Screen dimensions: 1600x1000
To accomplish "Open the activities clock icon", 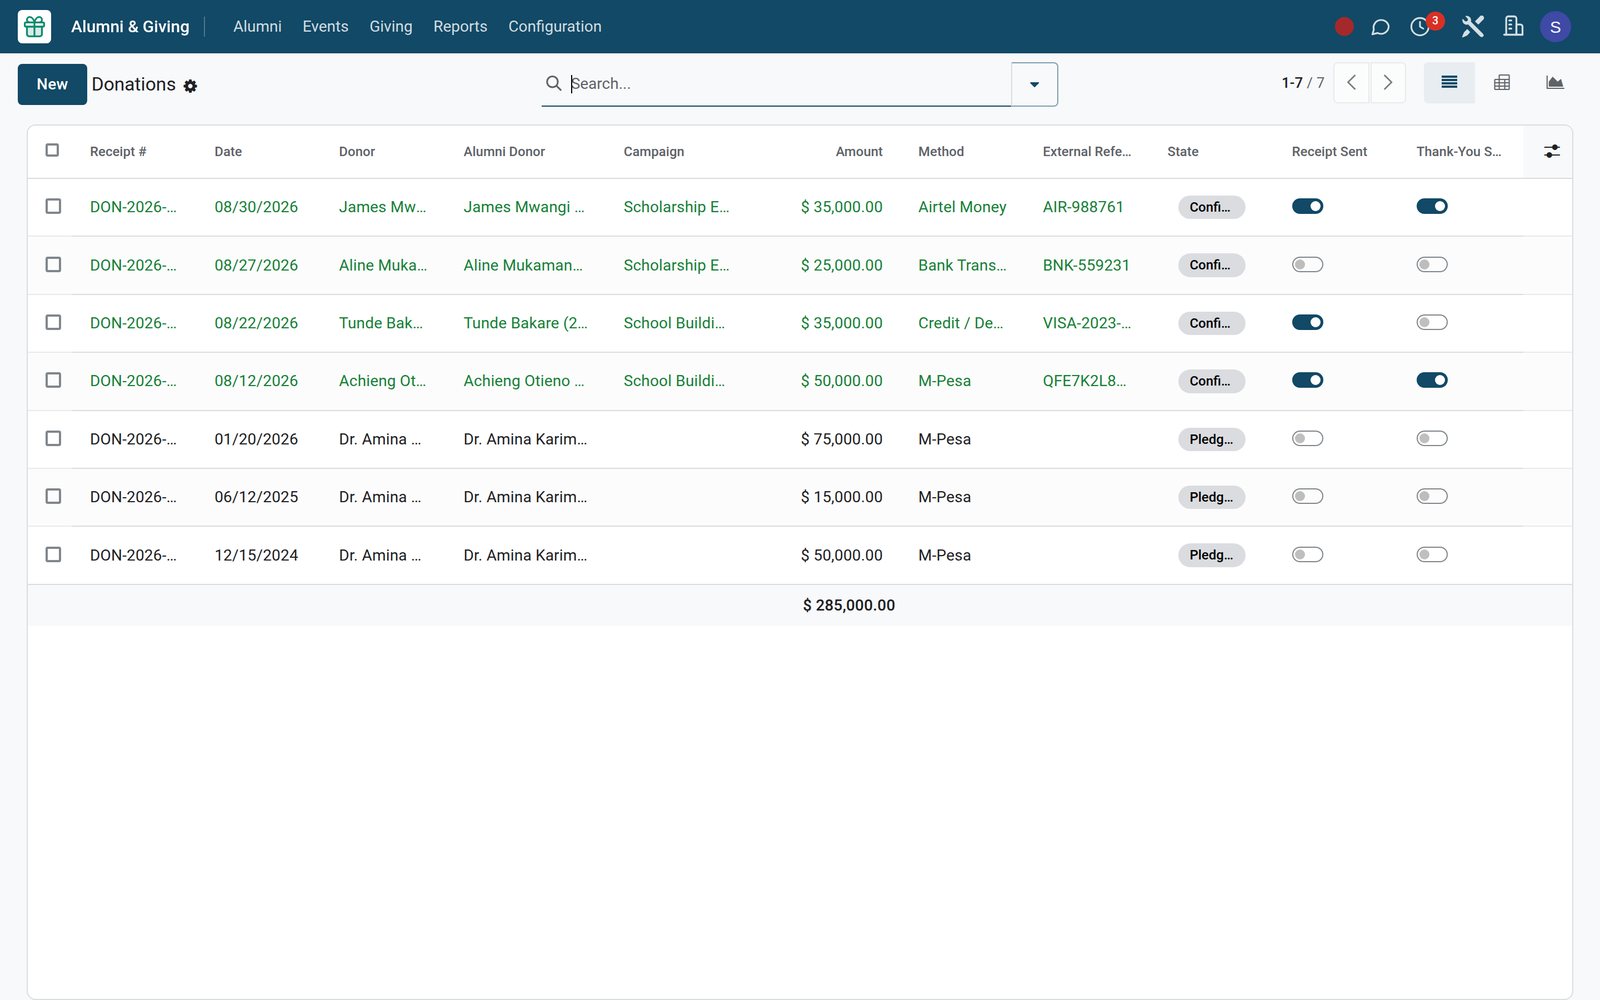I will tap(1420, 27).
